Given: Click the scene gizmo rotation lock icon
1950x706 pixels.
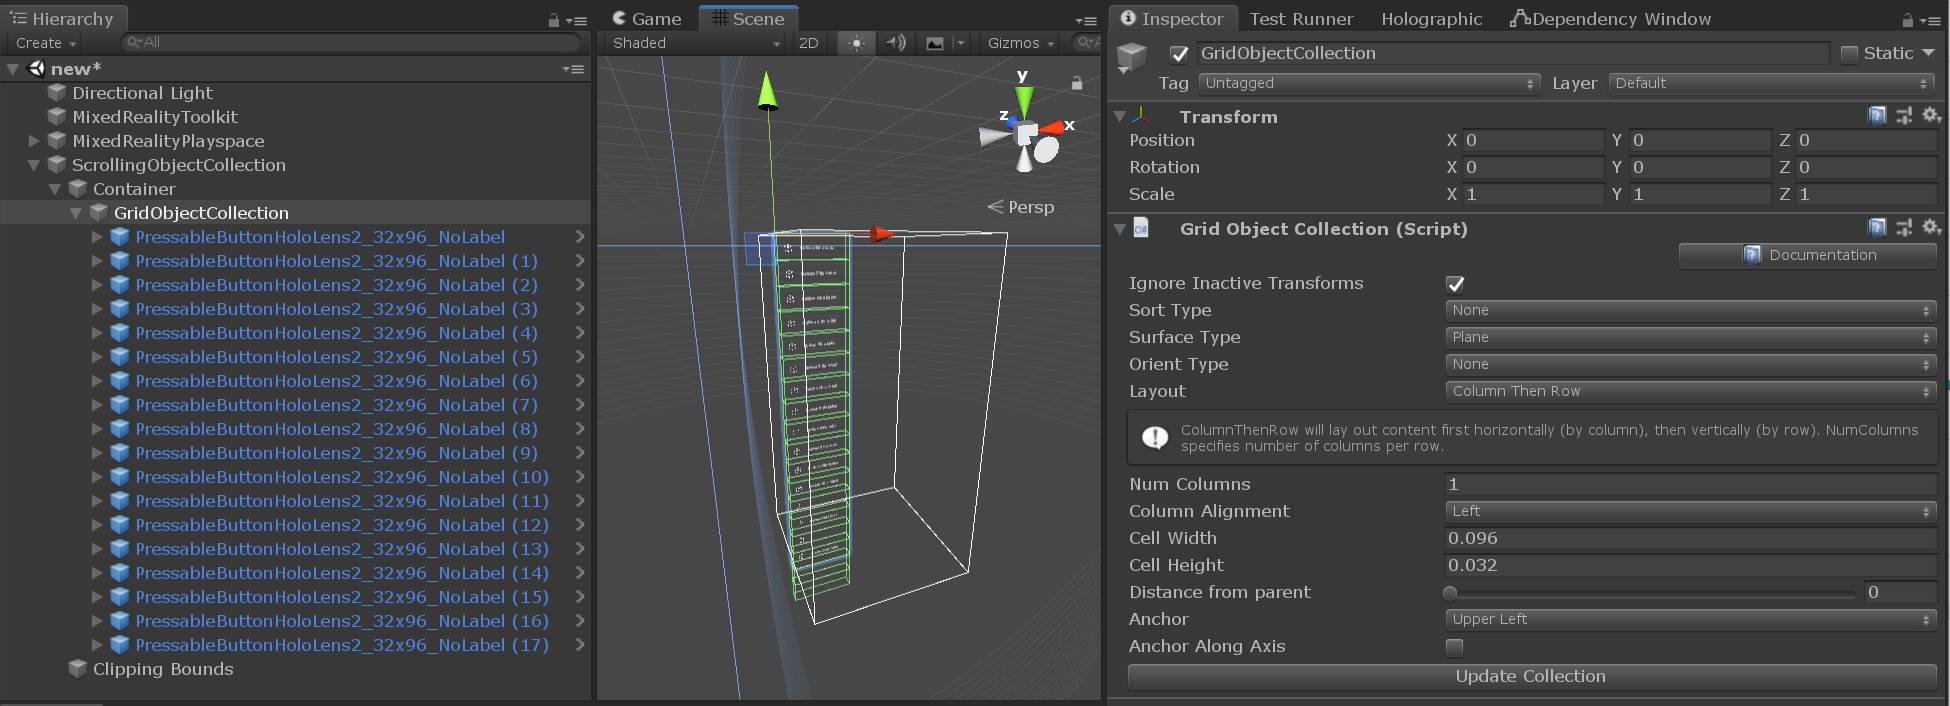Looking at the screenshot, I should [x=1077, y=83].
